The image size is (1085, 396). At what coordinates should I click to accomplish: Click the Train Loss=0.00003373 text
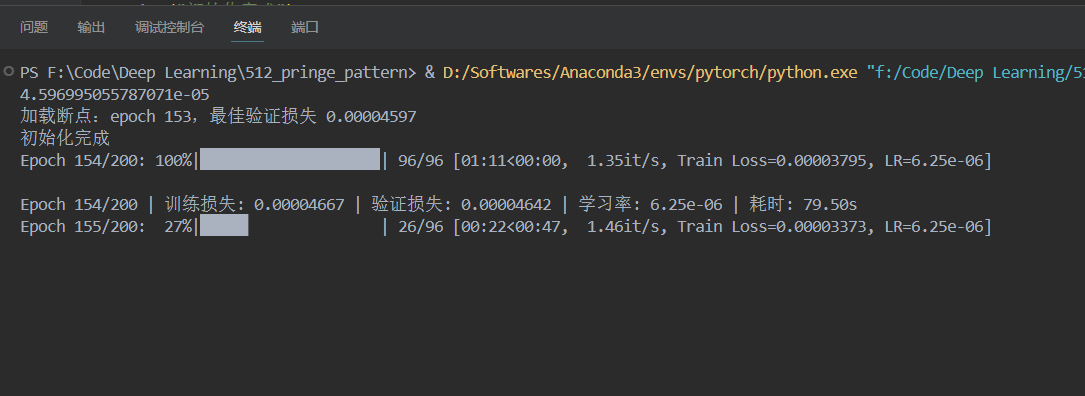point(772,226)
